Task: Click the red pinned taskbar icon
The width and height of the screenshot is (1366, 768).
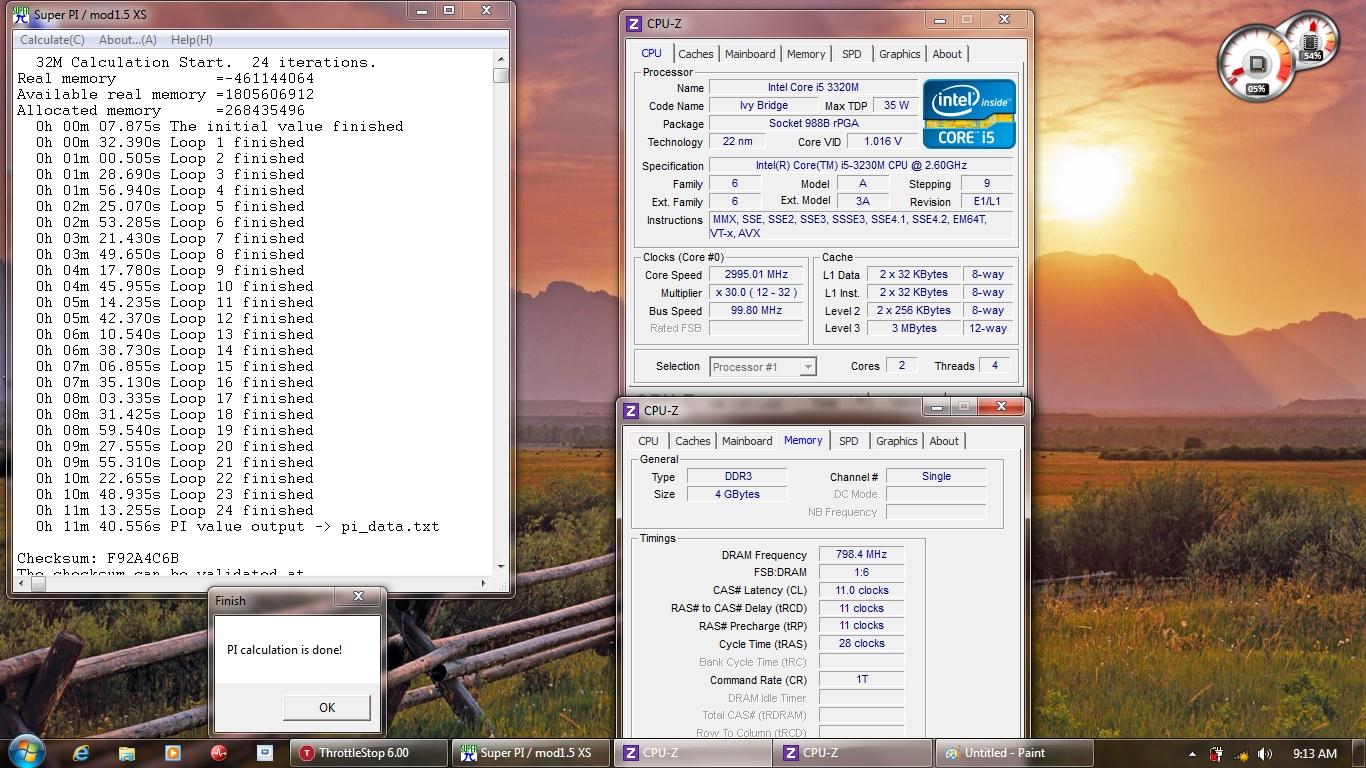Action: point(219,753)
